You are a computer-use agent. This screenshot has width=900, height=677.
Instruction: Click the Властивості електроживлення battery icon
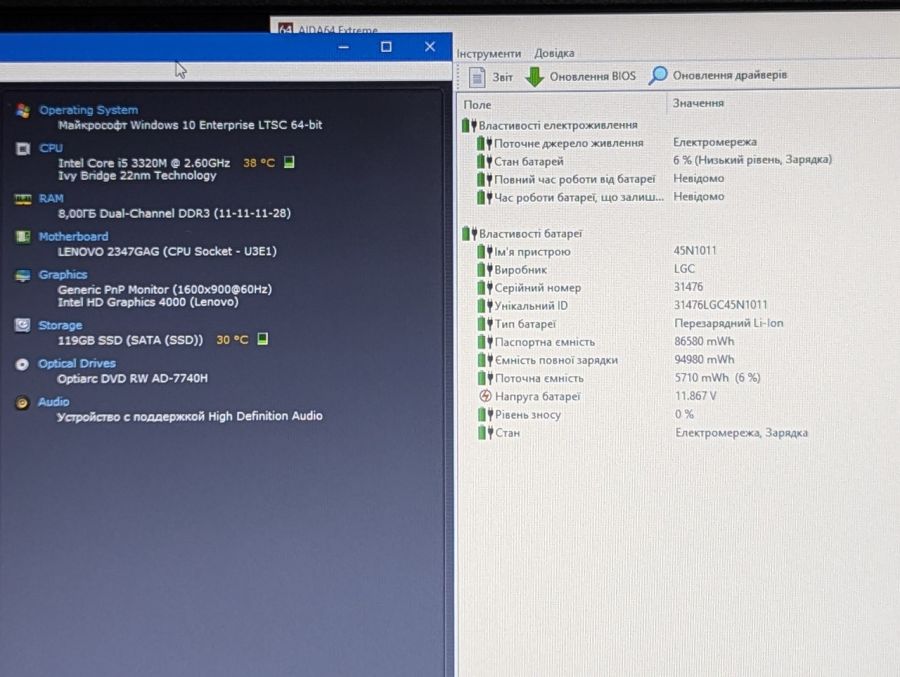click(x=470, y=125)
